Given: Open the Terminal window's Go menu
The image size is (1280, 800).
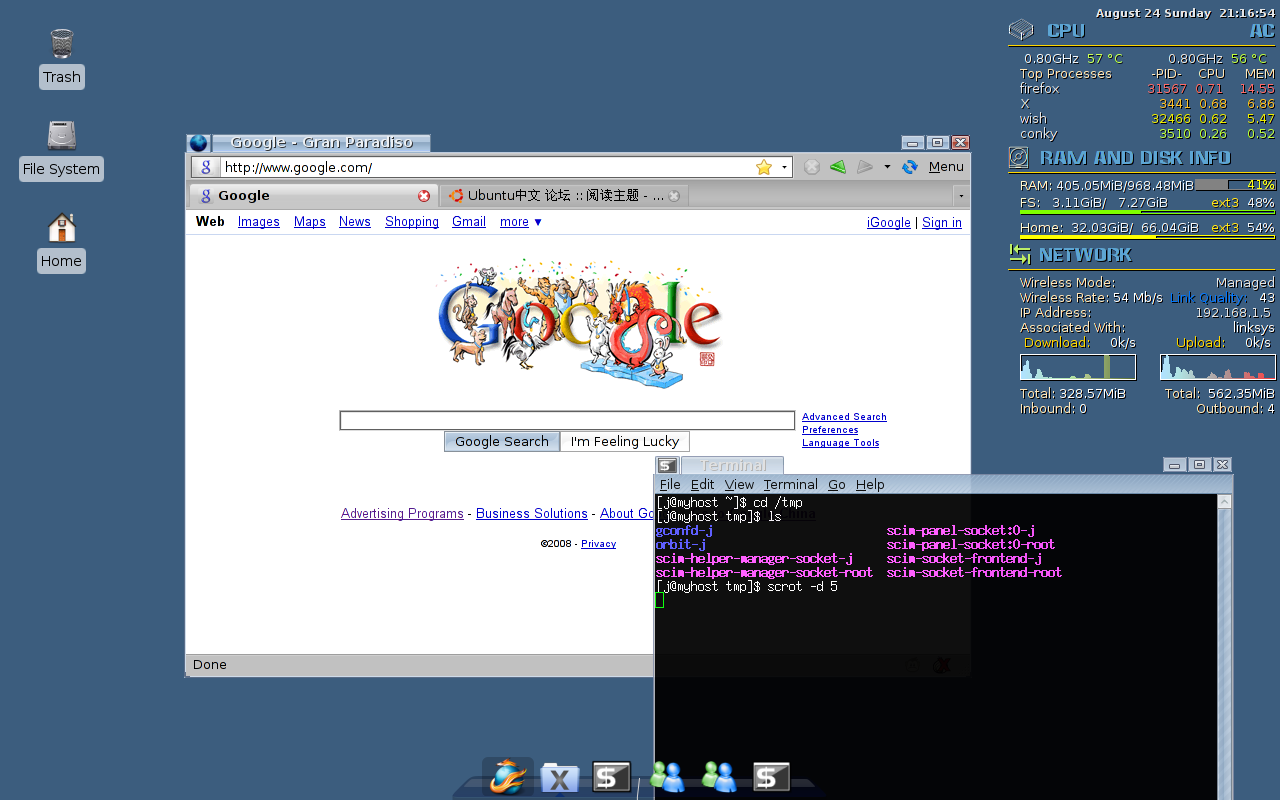Looking at the screenshot, I should click(837, 484).
